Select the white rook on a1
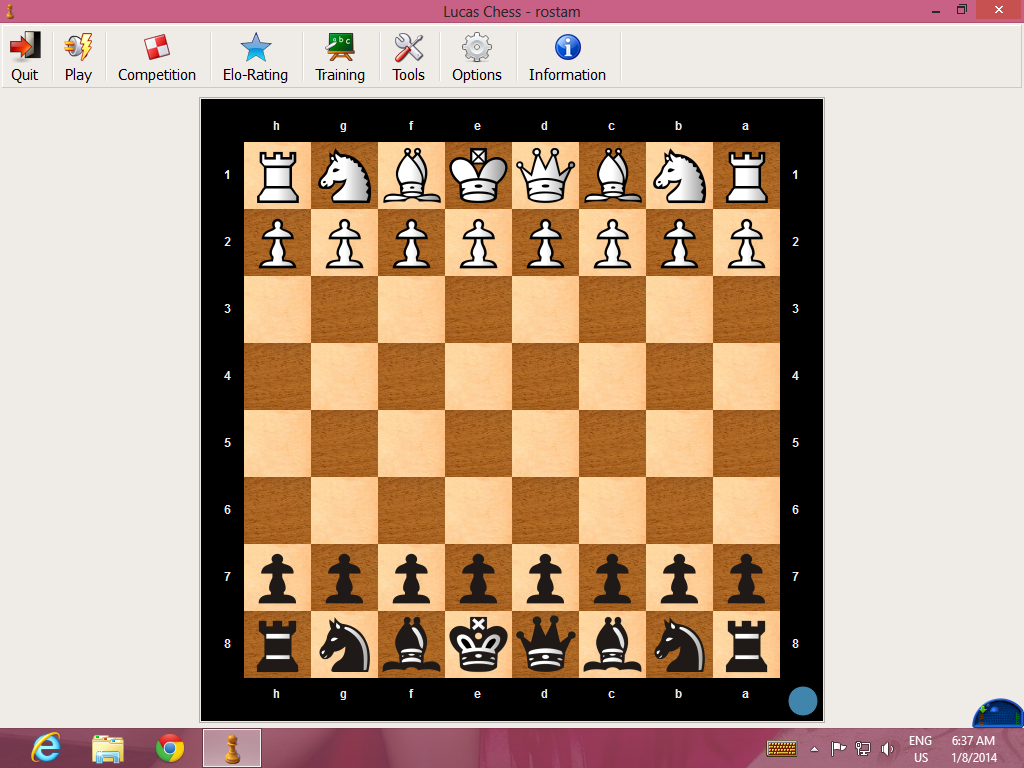Image resolution: width=1024 pixels, height=768 pixels. pos(746,175)
